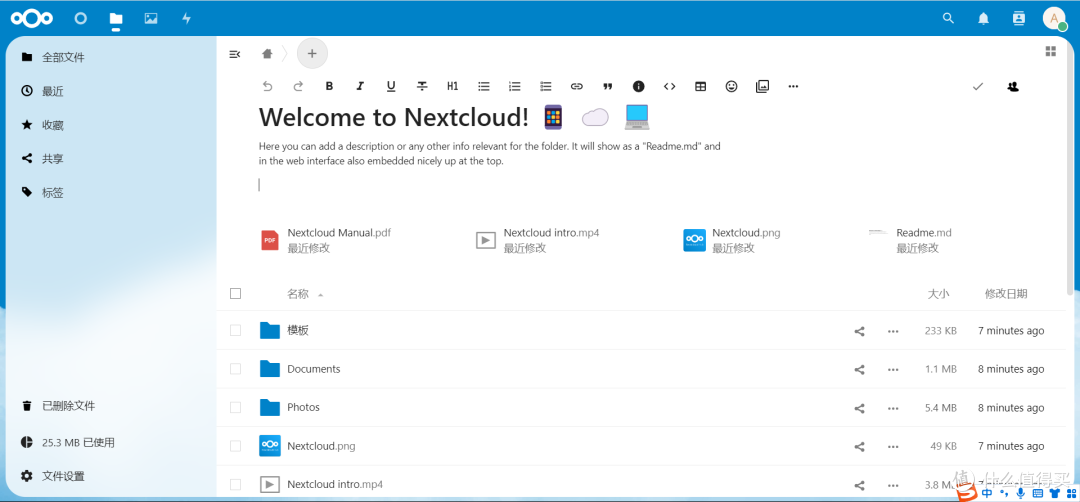Toggle strikethrough formatting

click(x=422, y=87)
